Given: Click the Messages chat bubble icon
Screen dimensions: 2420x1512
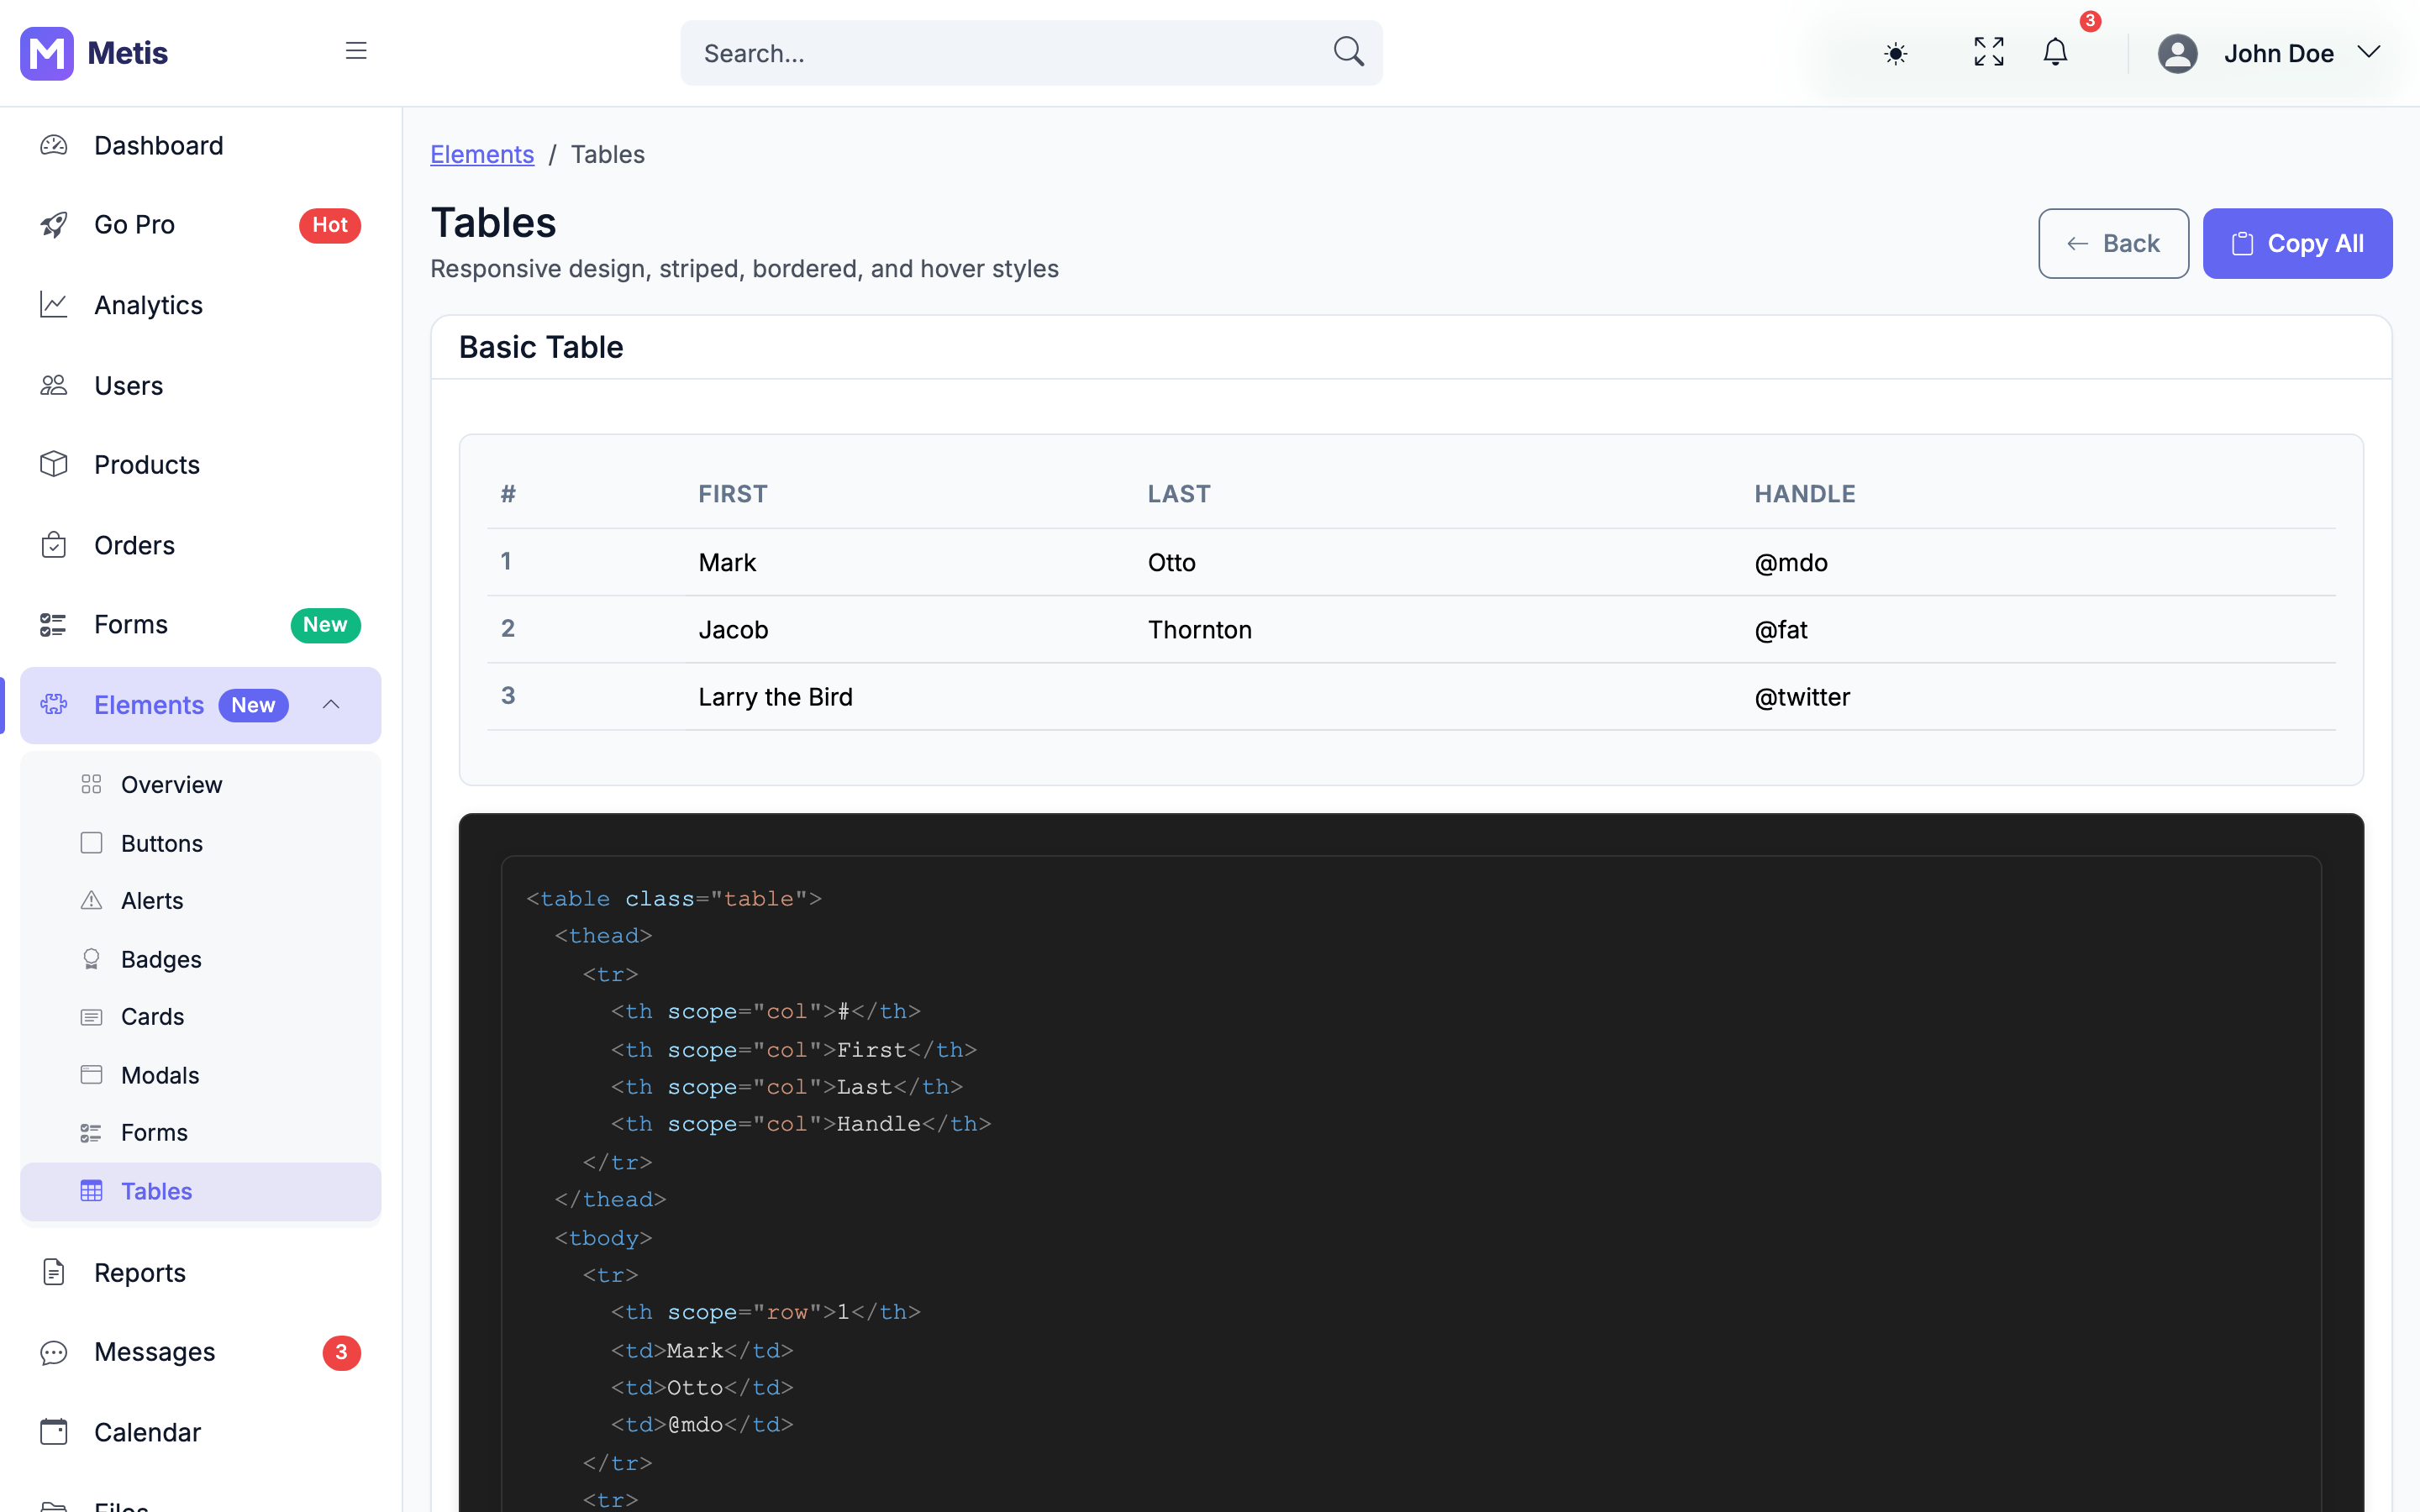Looking at the screenshot, I should (x=54, y=1353).
